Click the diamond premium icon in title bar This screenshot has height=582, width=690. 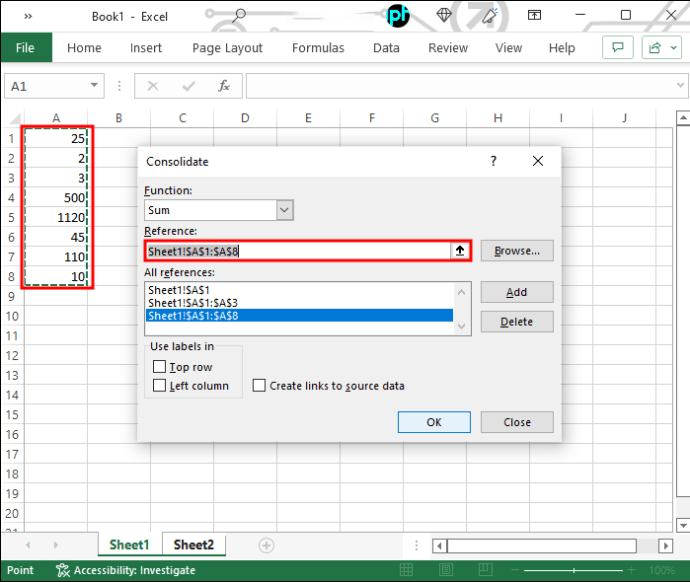pyautogui.click(x=444, y=15)
